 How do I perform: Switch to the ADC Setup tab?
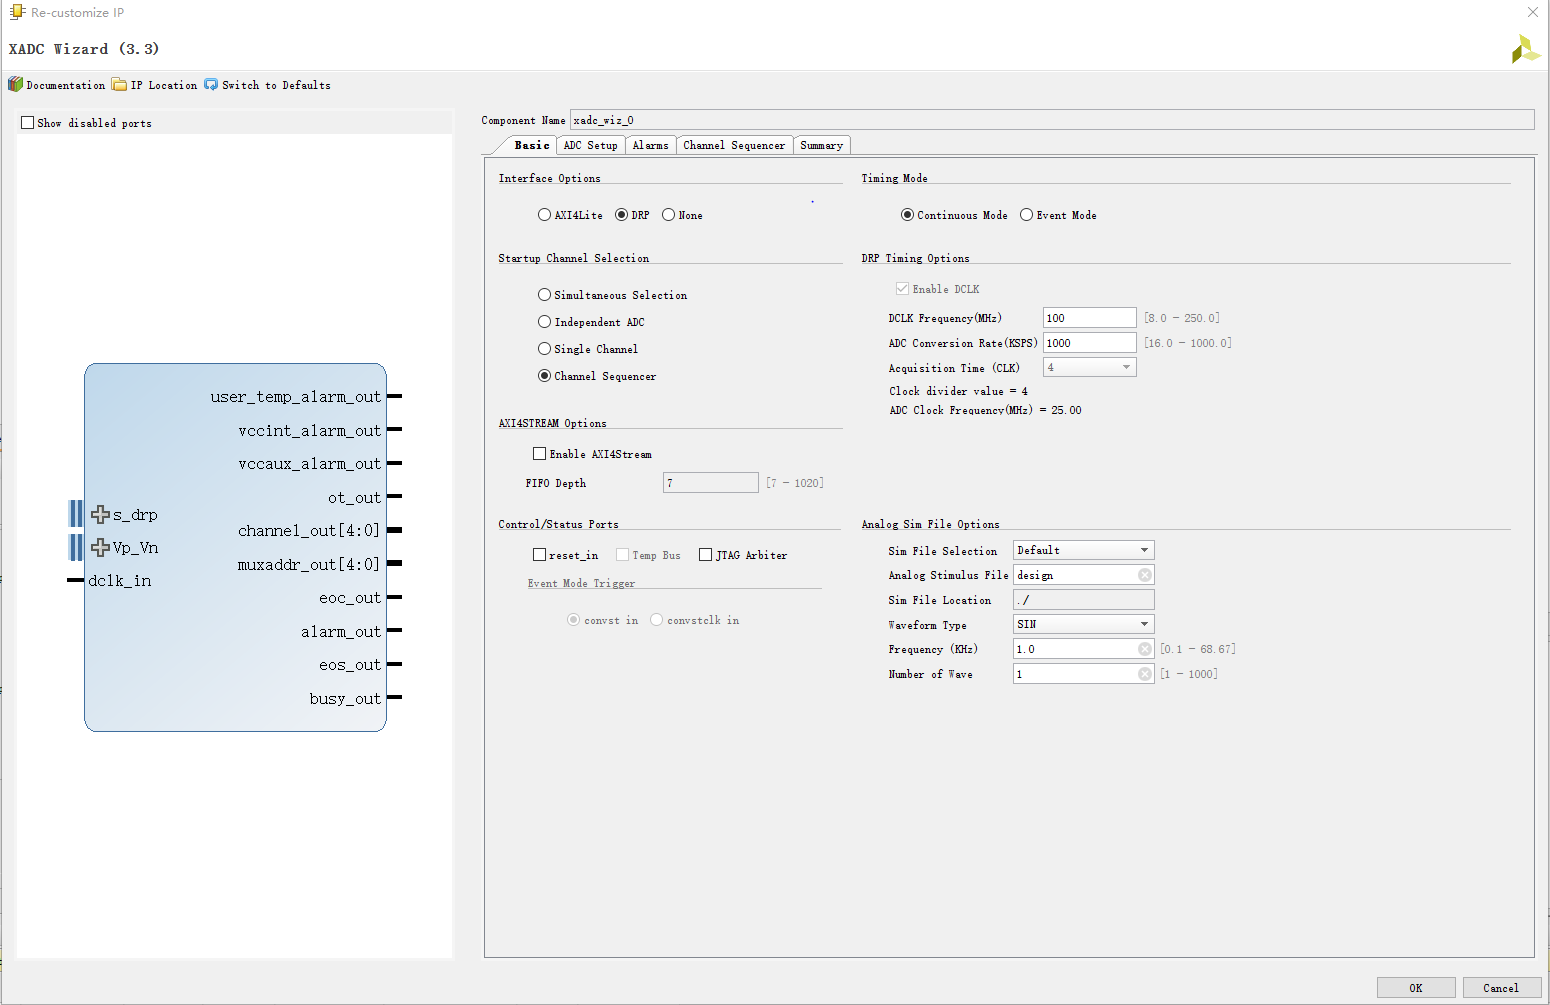click(591, 145)
